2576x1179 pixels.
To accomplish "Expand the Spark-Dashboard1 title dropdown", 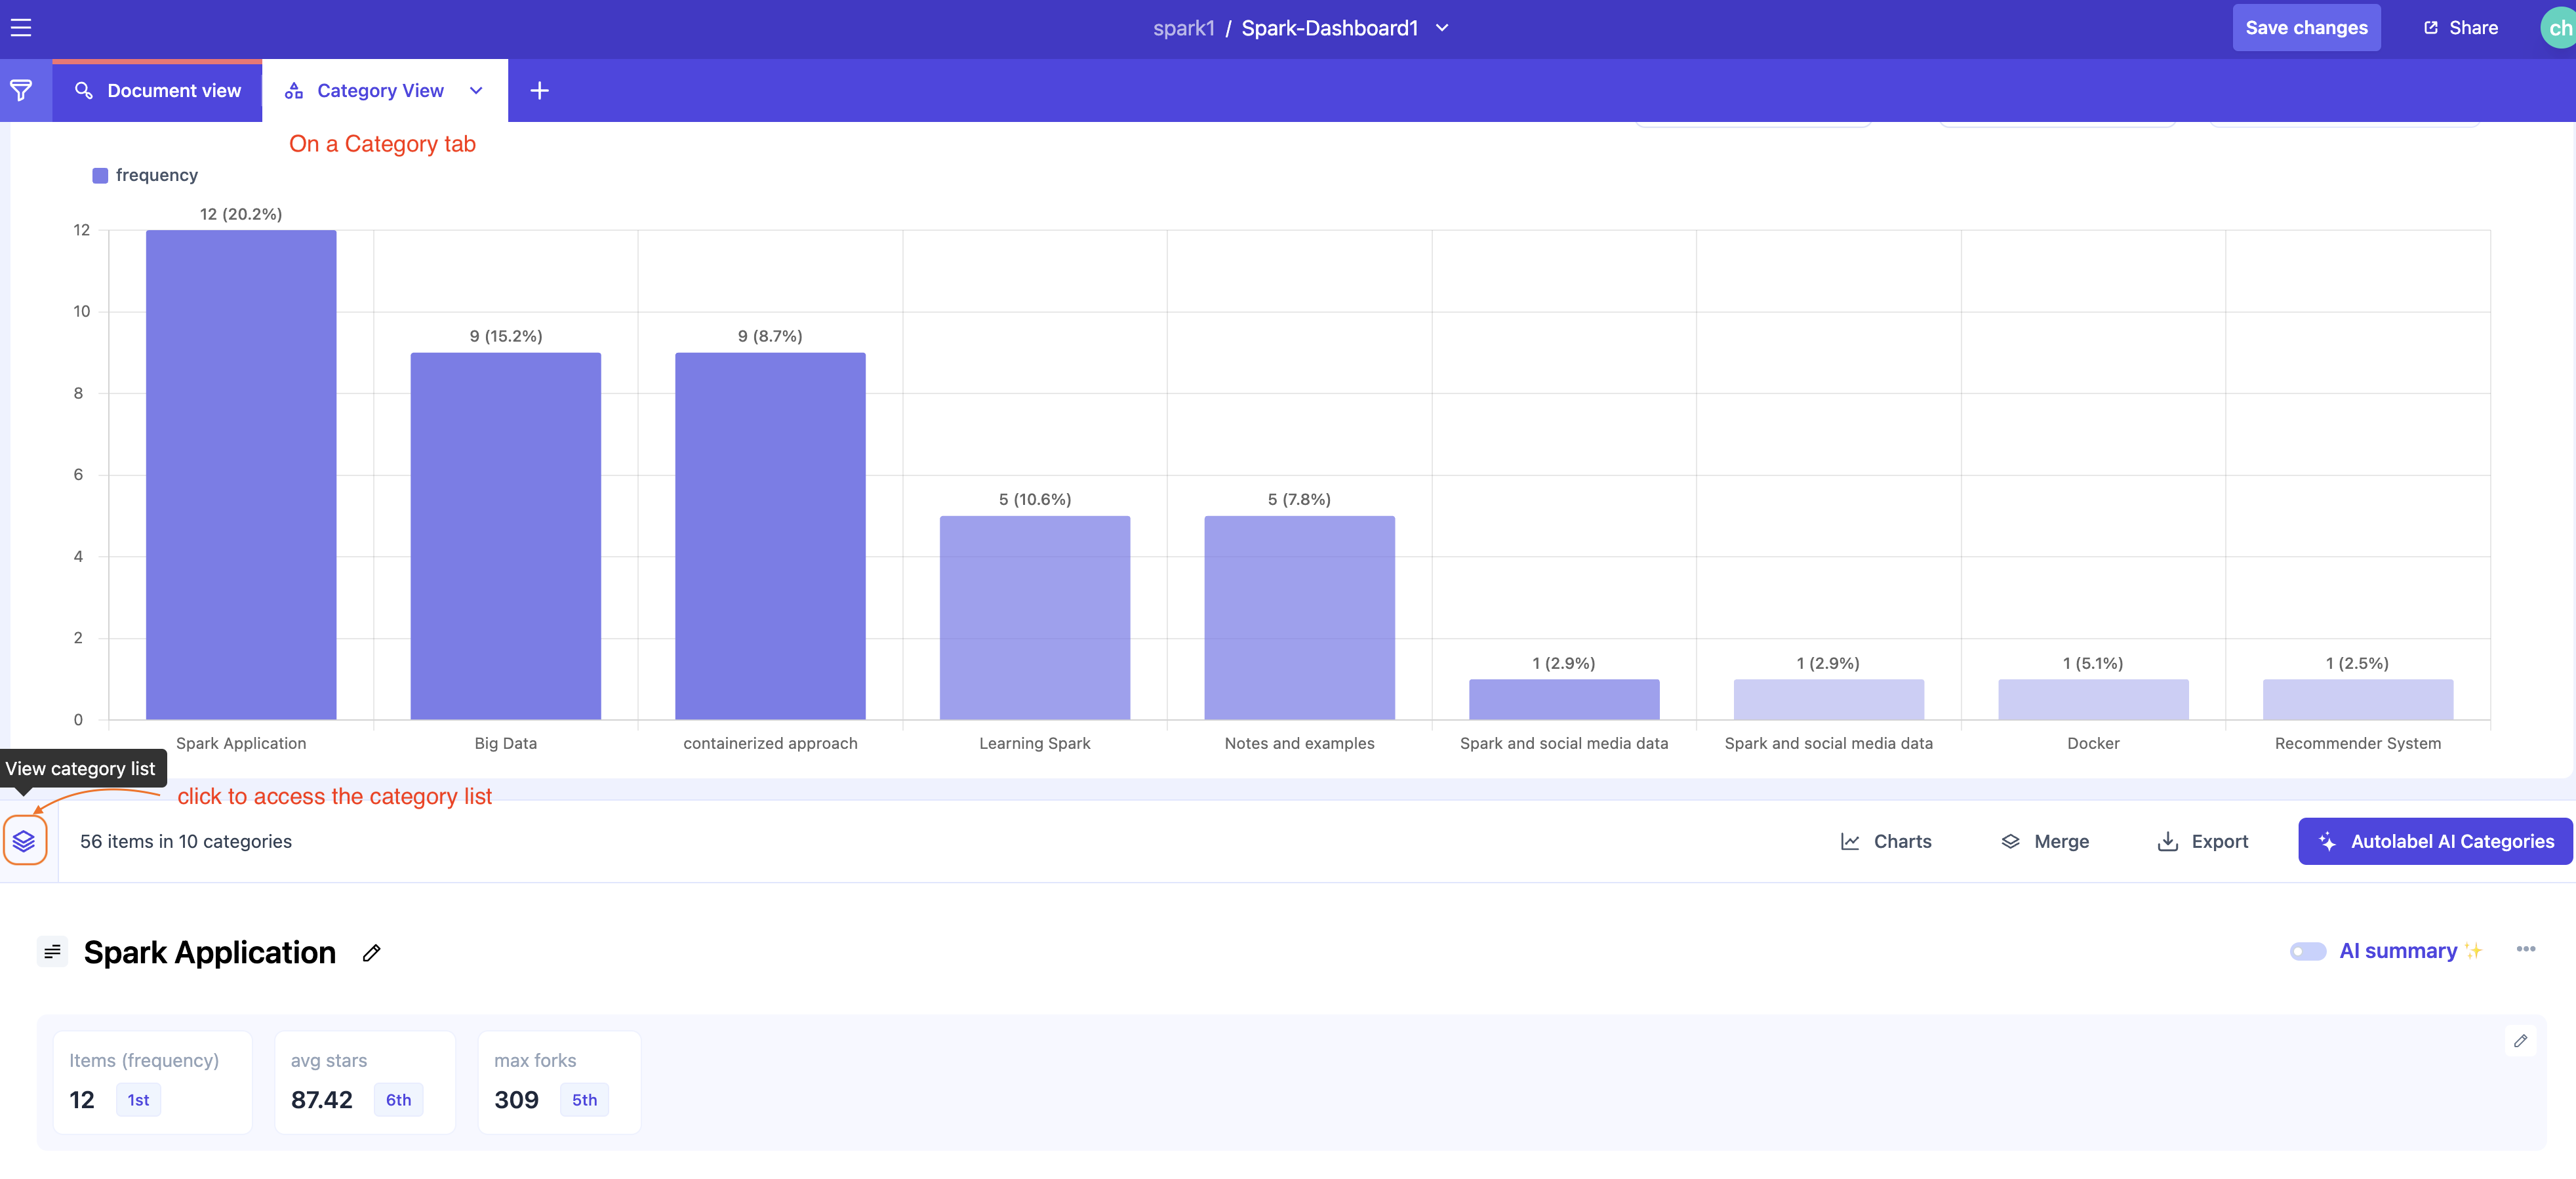I will [x=1442, y=28].
